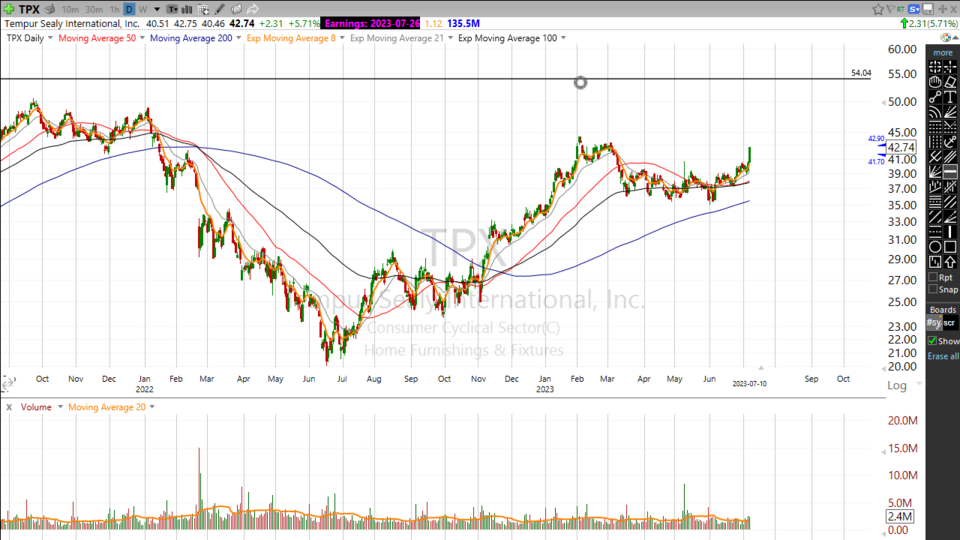Toggle the Rpt checkbox

coord(933,277)
